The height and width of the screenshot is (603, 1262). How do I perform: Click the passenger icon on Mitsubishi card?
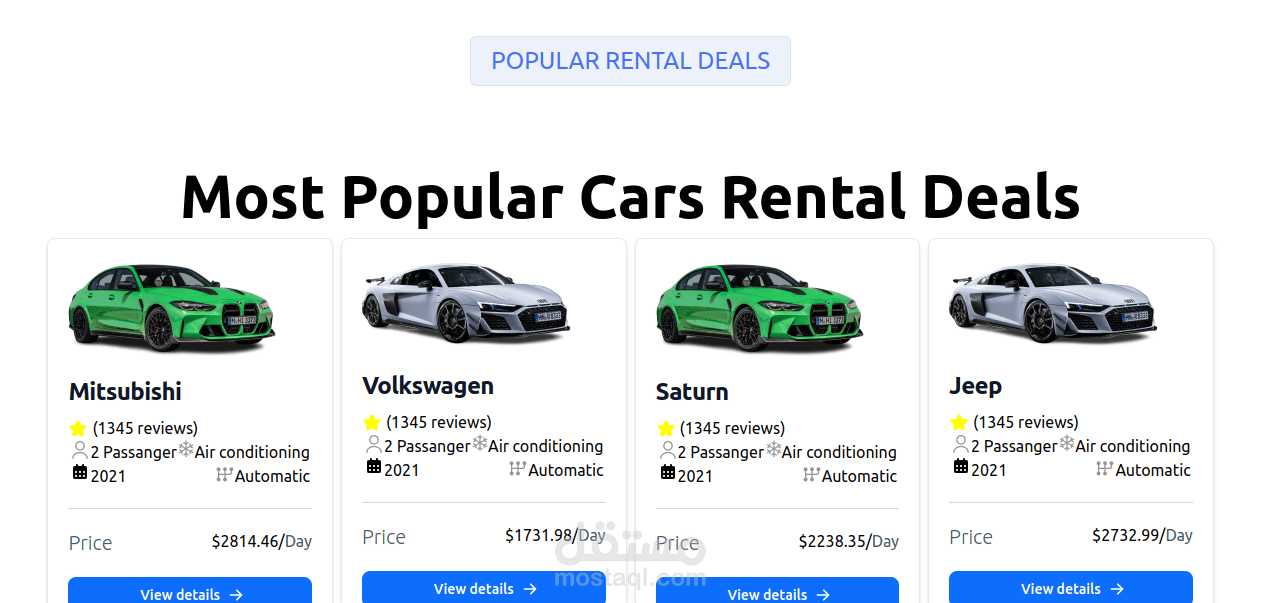pyautogui.click(x=80, y=451)
